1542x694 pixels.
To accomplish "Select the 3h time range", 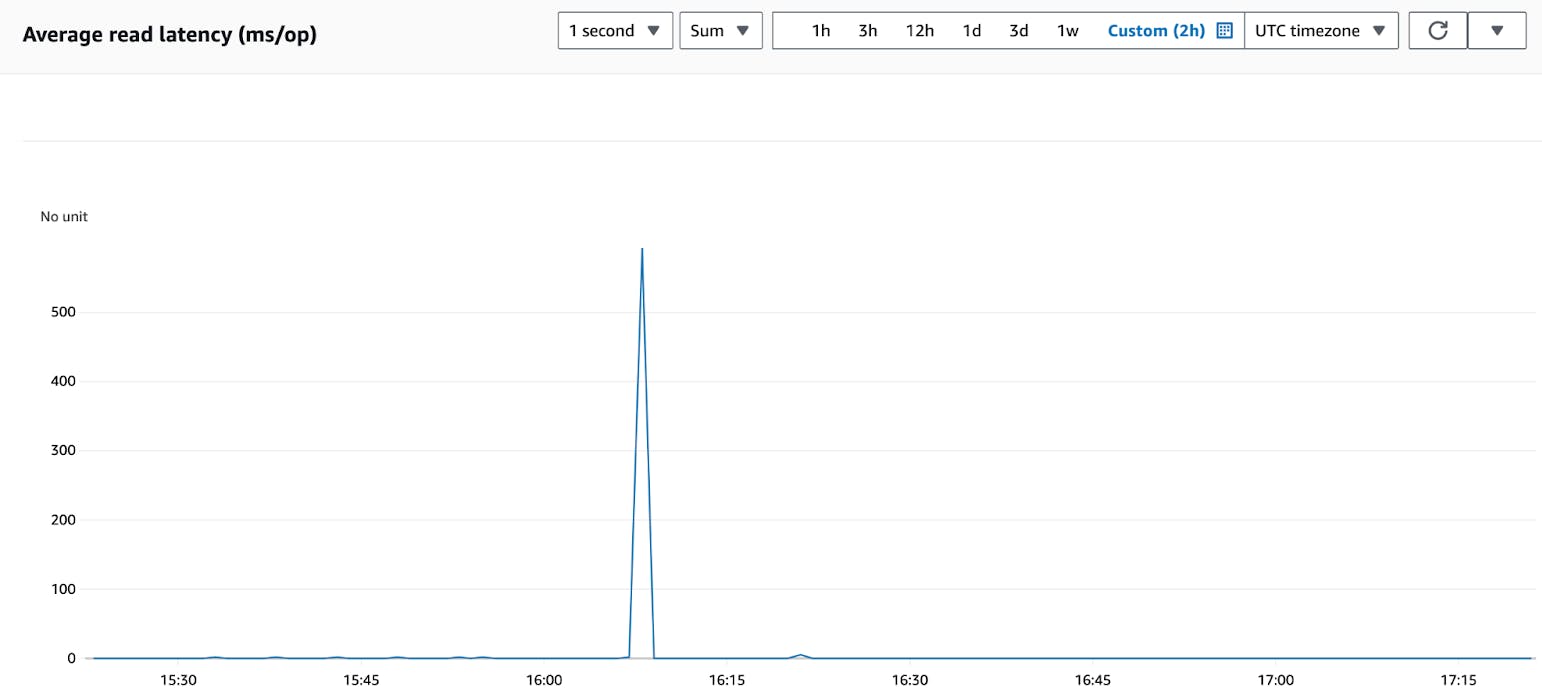I will tap(868, 30).
